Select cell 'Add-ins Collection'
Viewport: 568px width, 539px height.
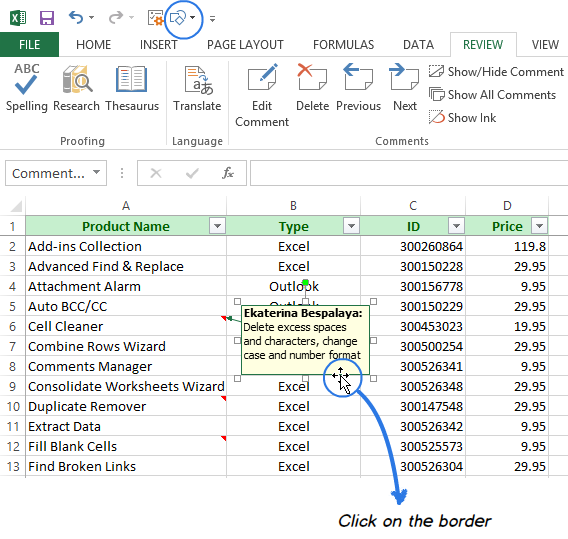coord(126,246)
